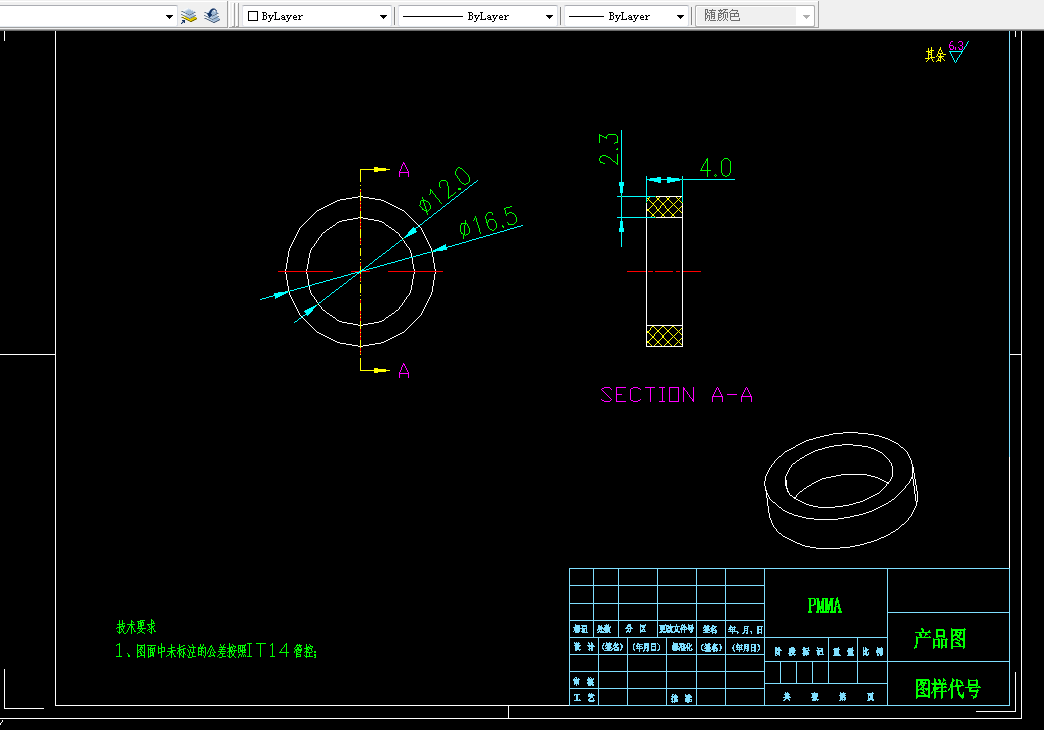Viewport: 1044px width, 730px height.
Task: Select the 设计 title block cell
Action: coord(584,647)
